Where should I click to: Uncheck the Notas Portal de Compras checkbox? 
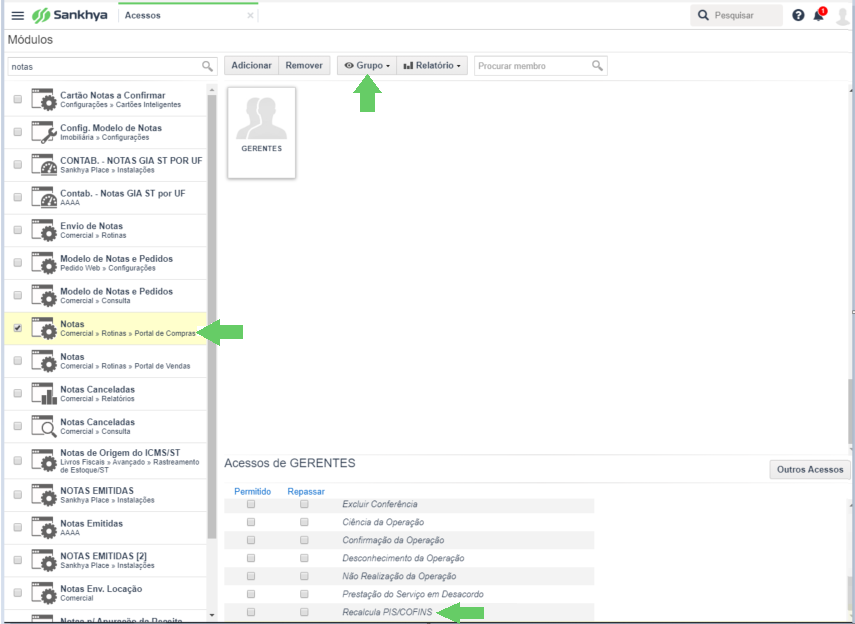(x=18, y=328)
